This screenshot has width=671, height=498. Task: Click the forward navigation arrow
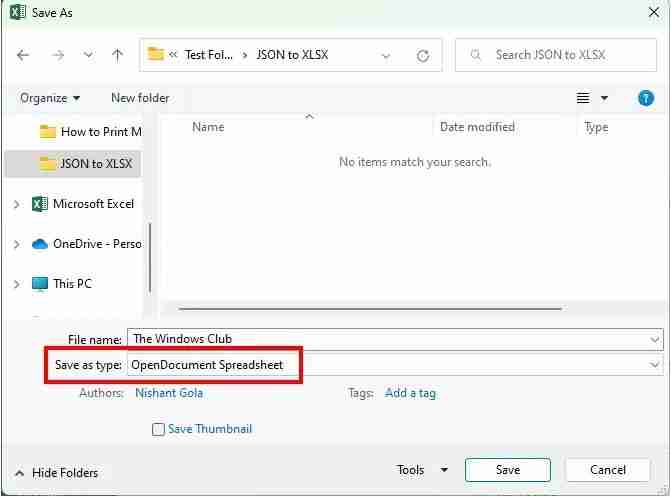[x=58, y=55]
